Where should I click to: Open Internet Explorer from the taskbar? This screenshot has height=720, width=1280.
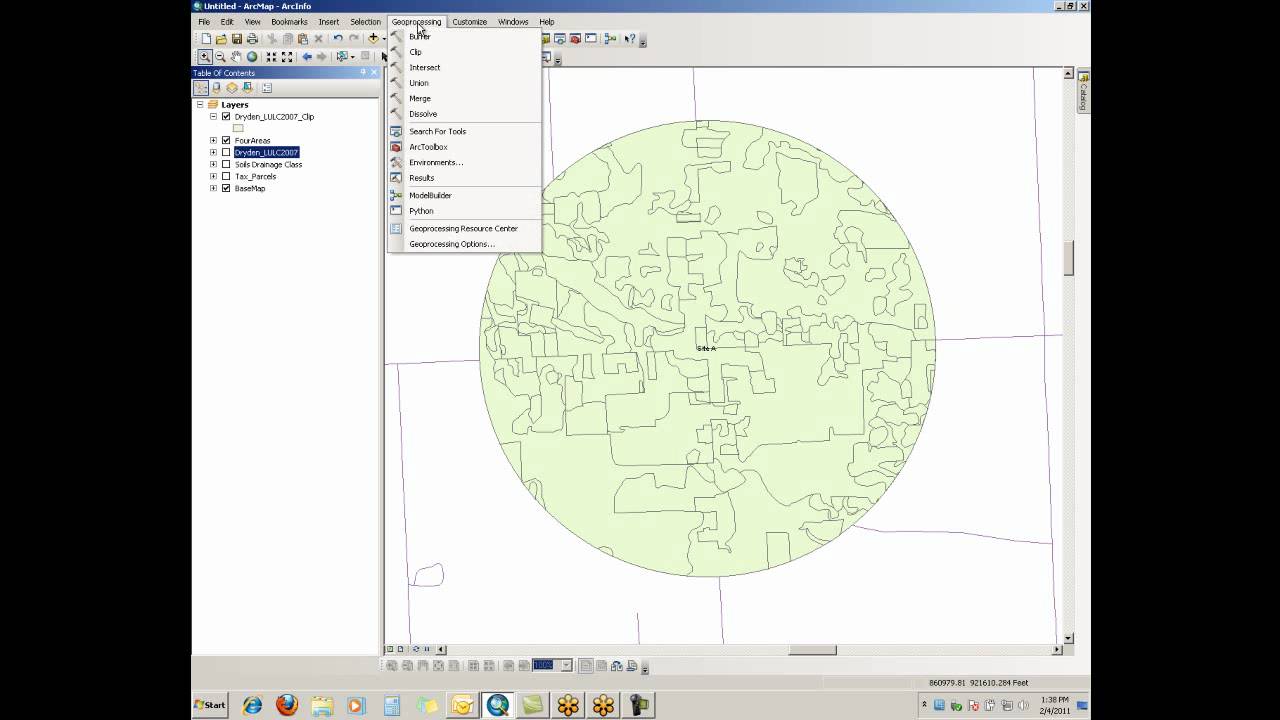point(252,705)
